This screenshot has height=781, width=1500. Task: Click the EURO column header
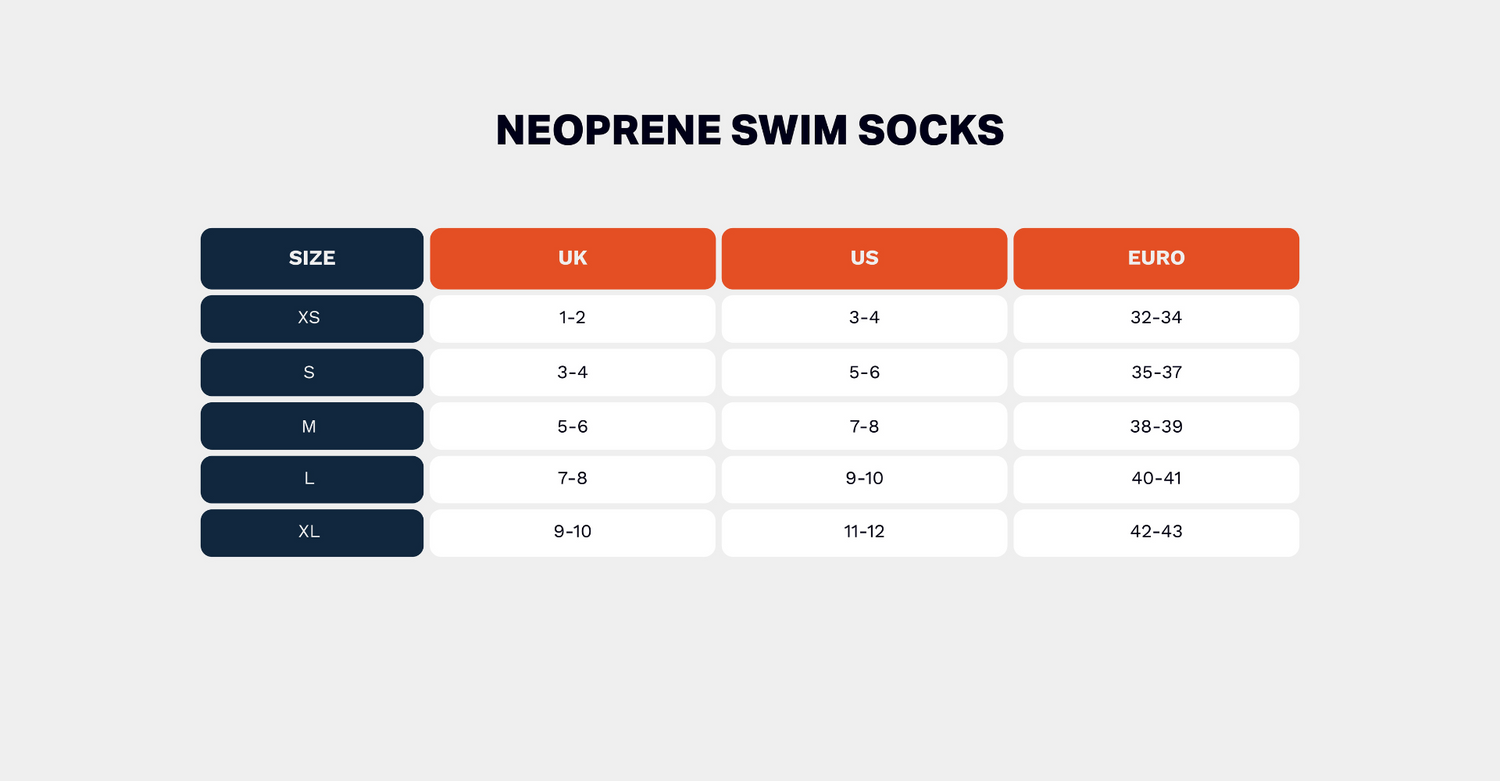coord(1156,258)
